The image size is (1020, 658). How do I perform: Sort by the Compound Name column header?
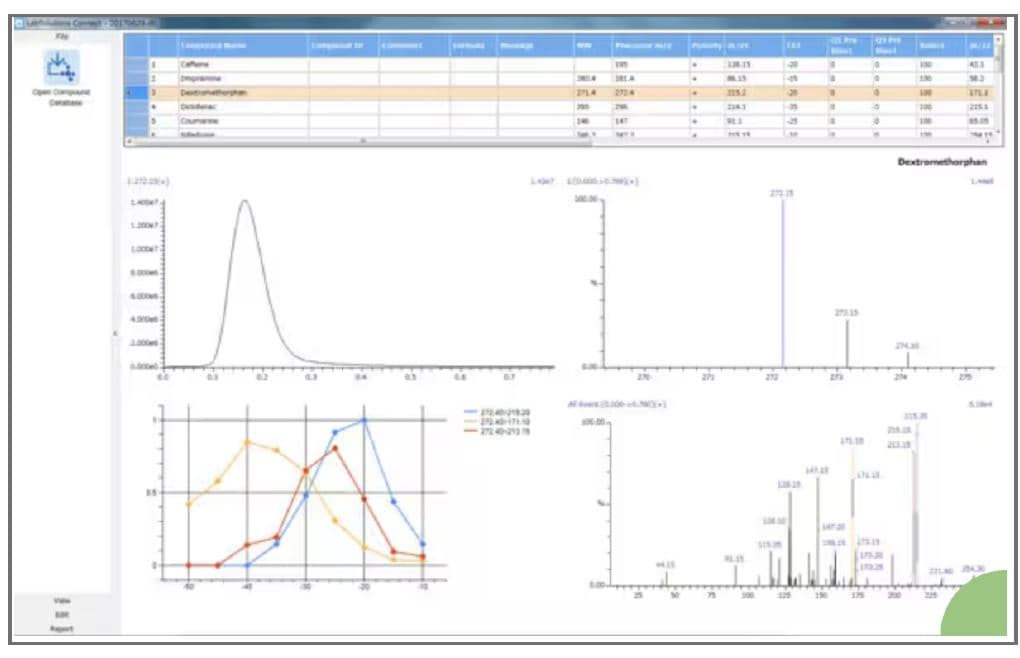(243, 46)
